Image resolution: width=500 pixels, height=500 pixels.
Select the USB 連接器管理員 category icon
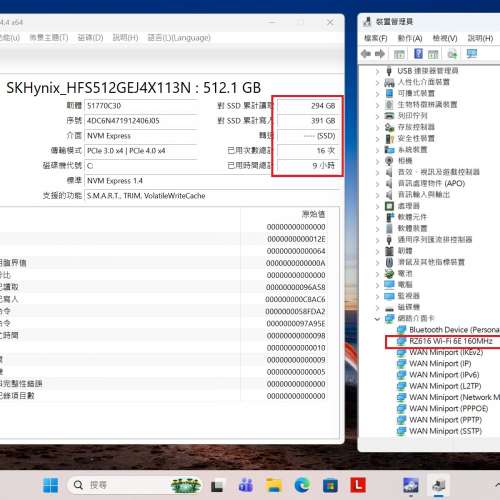[389, 71]
